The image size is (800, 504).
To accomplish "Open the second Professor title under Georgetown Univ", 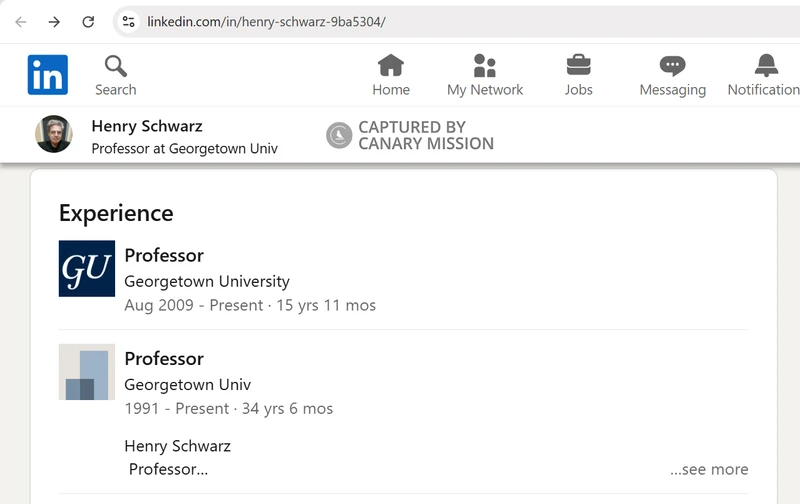I will click(164, 359).
